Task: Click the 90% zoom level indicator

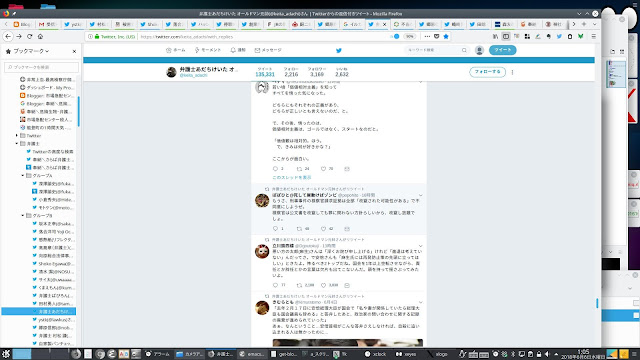Action: 409,36
